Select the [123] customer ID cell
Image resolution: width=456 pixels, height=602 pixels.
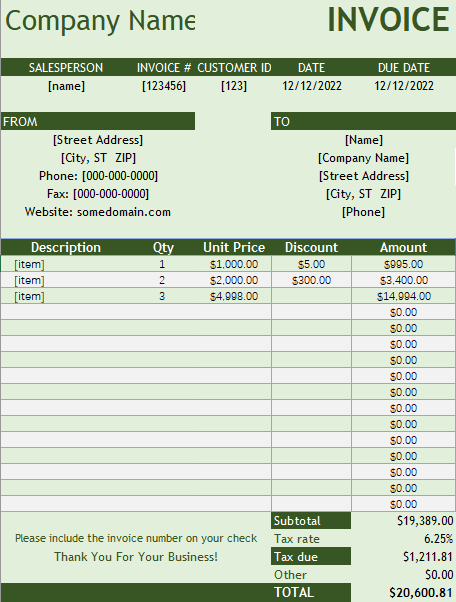[234, 86]
